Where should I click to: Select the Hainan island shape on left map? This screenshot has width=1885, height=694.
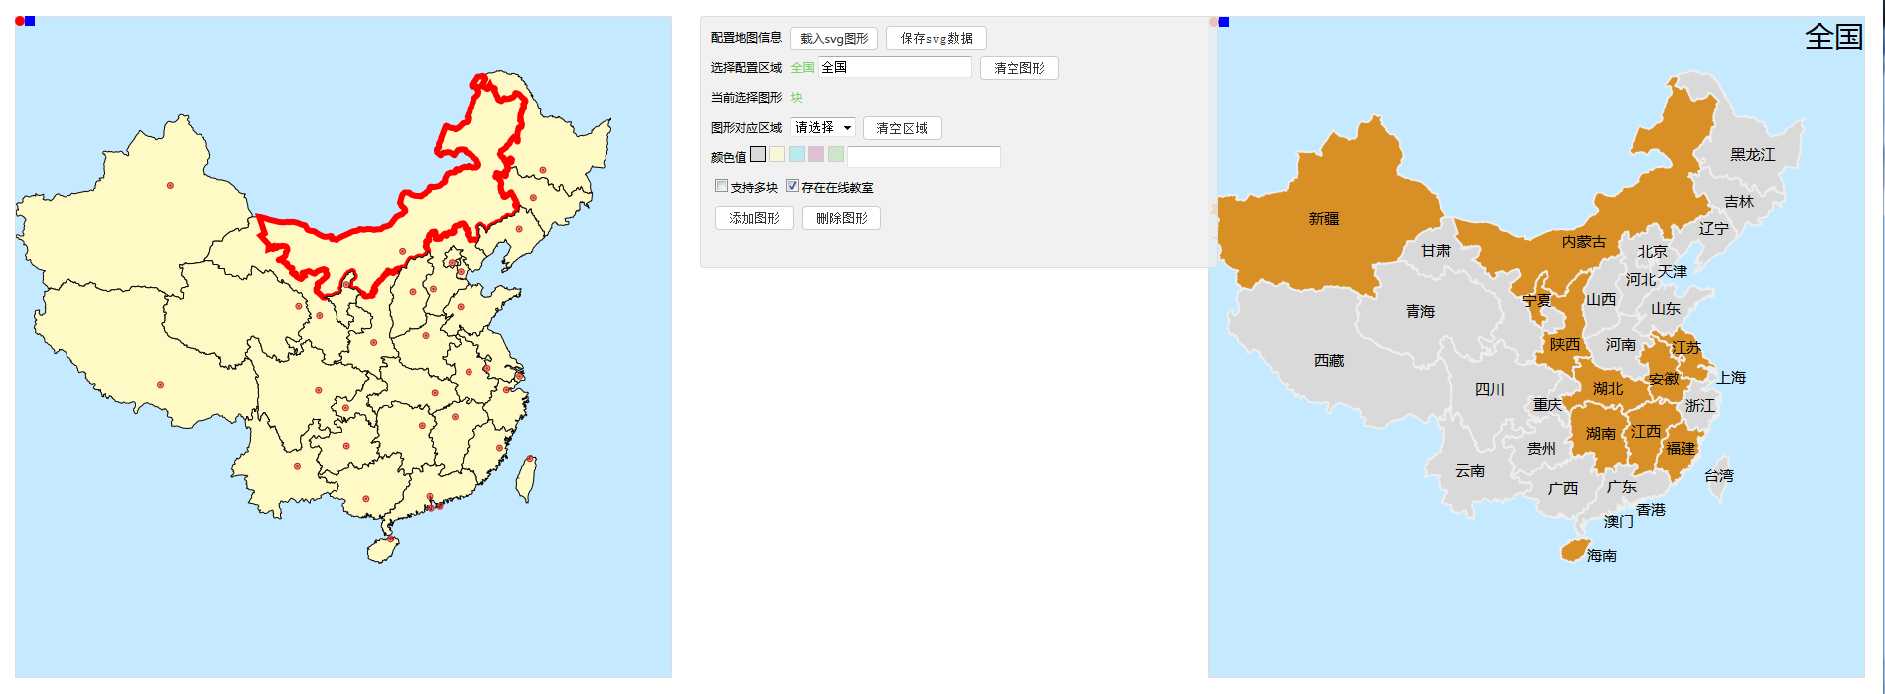(382, 549)
